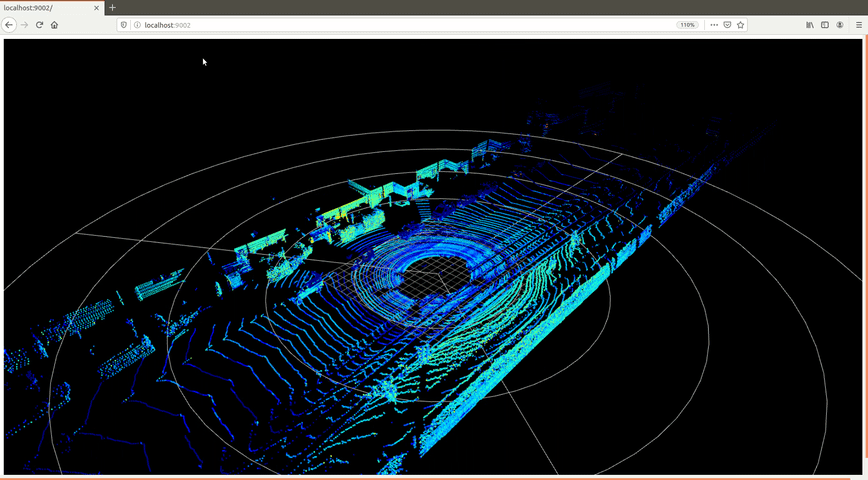Screen dimensions: 868x480
Task: Open a new browser tab
Action: (112, 8)
